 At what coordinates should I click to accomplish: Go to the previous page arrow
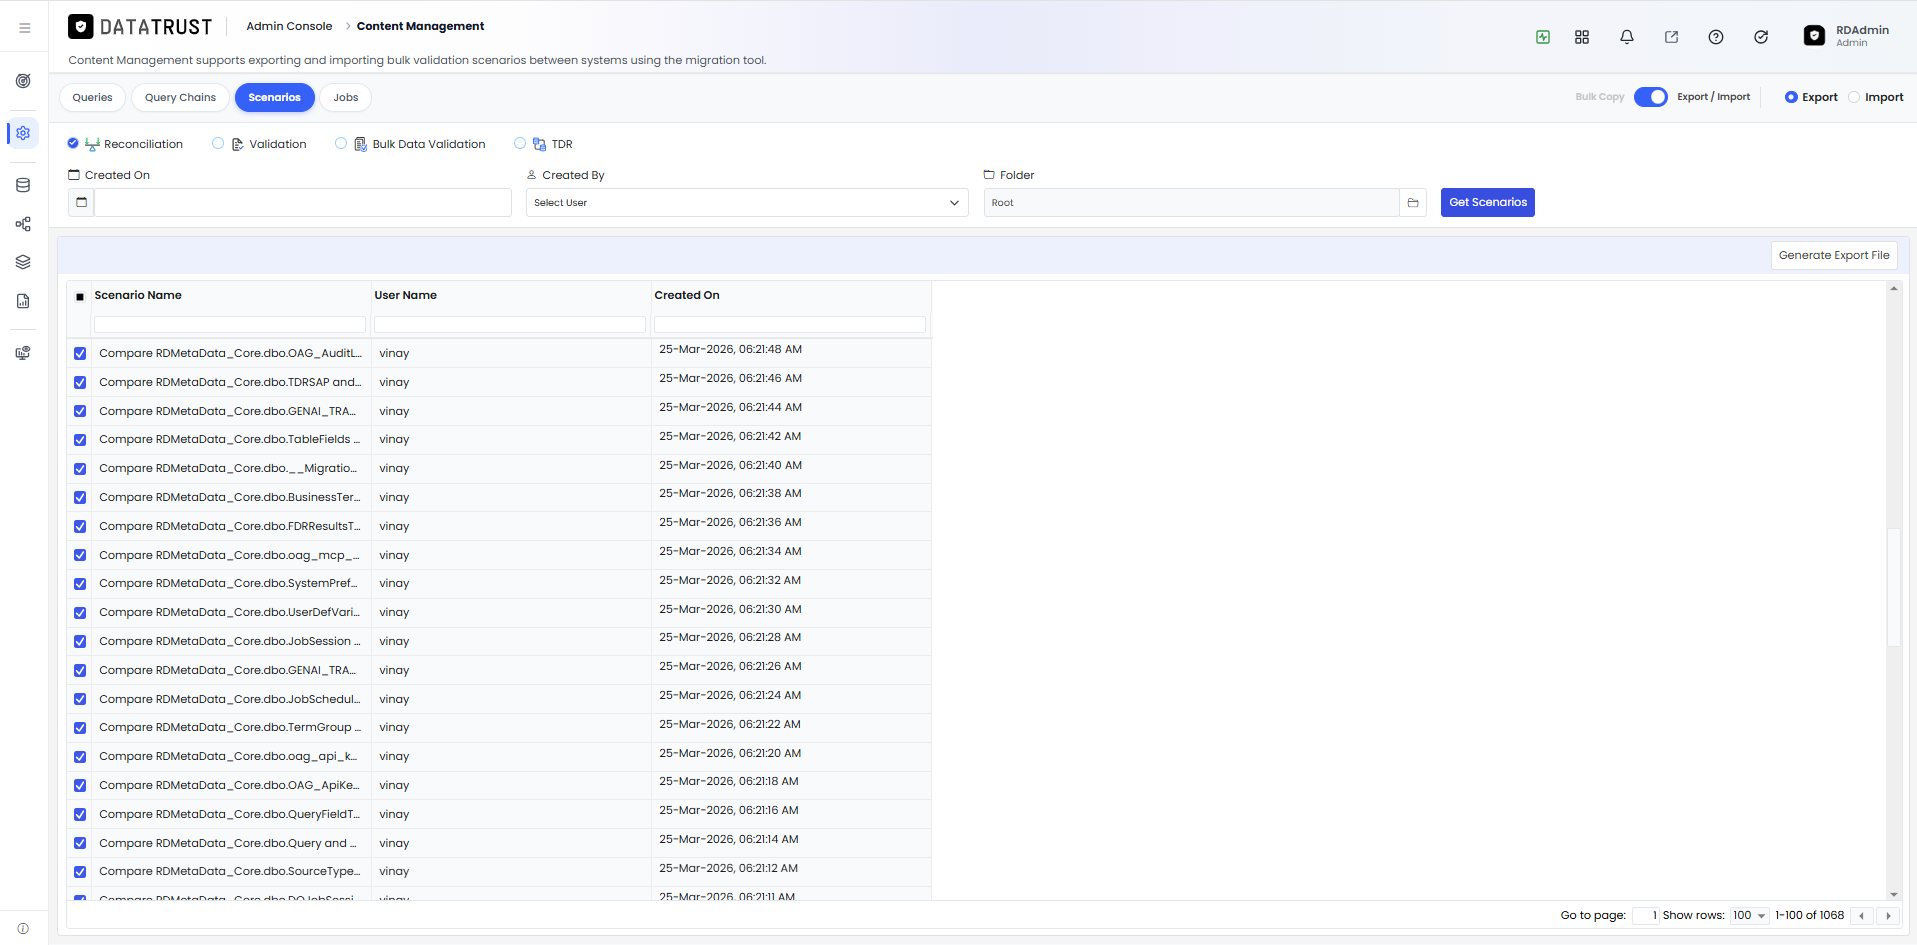1861,916
